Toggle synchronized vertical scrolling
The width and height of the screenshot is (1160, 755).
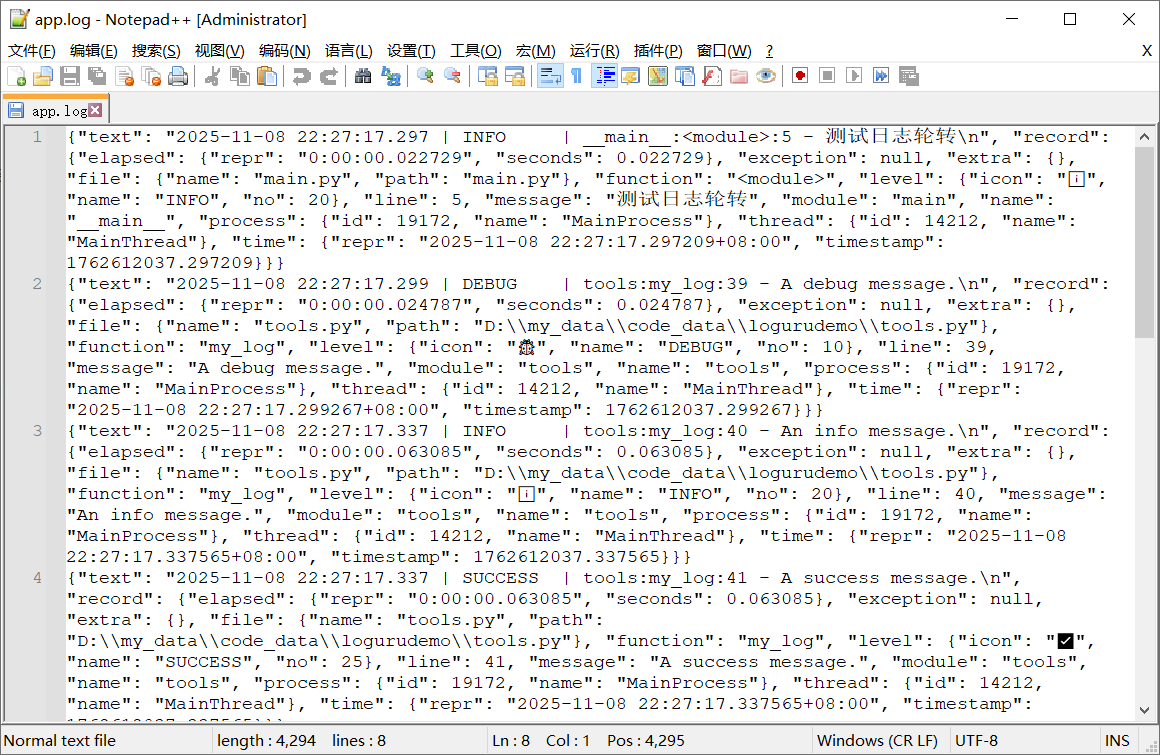[x=488, y=75]
